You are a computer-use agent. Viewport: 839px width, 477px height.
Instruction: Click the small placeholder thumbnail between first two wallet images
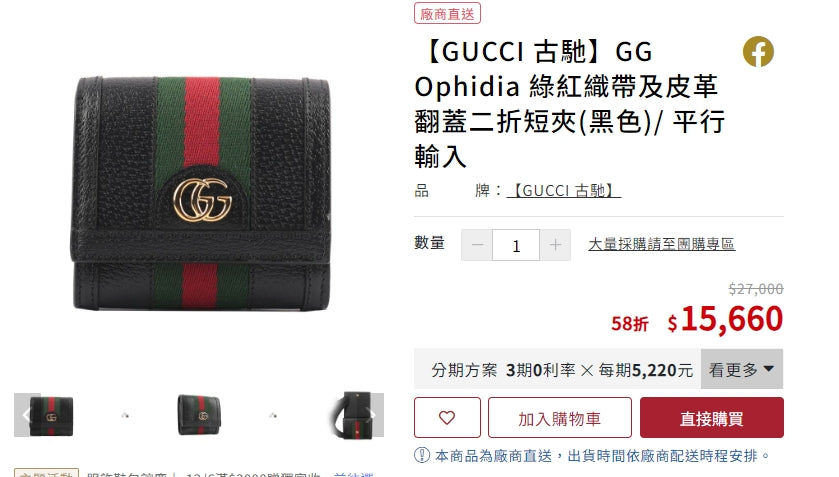click(x=125, y=415)
